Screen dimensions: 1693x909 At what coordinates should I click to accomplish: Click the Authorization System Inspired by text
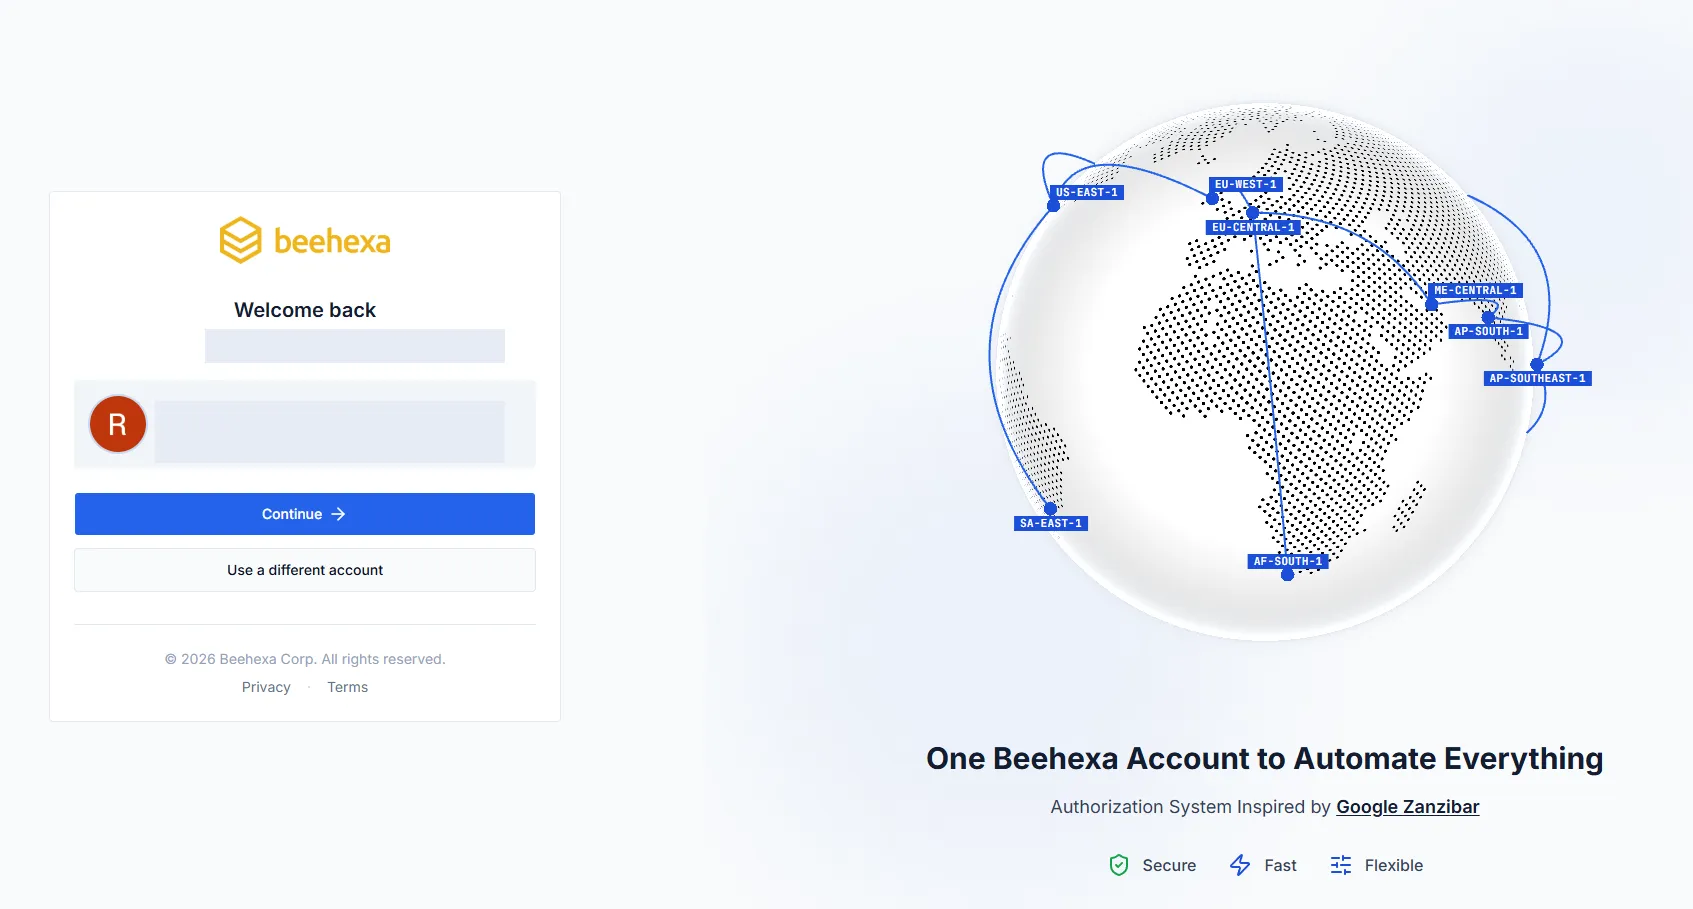click(x=1190, y=807)
